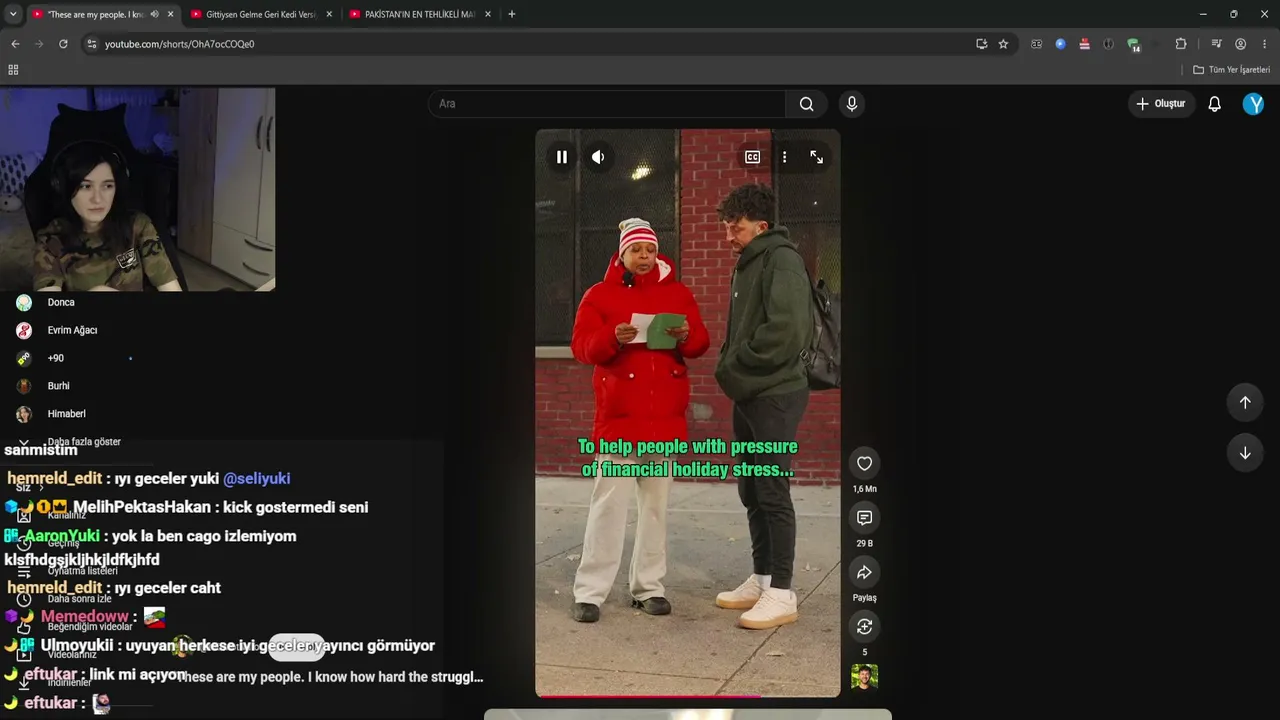Focus the Ara search field
Viewport: 1280px width, 720px height.
tap(607, 104)
